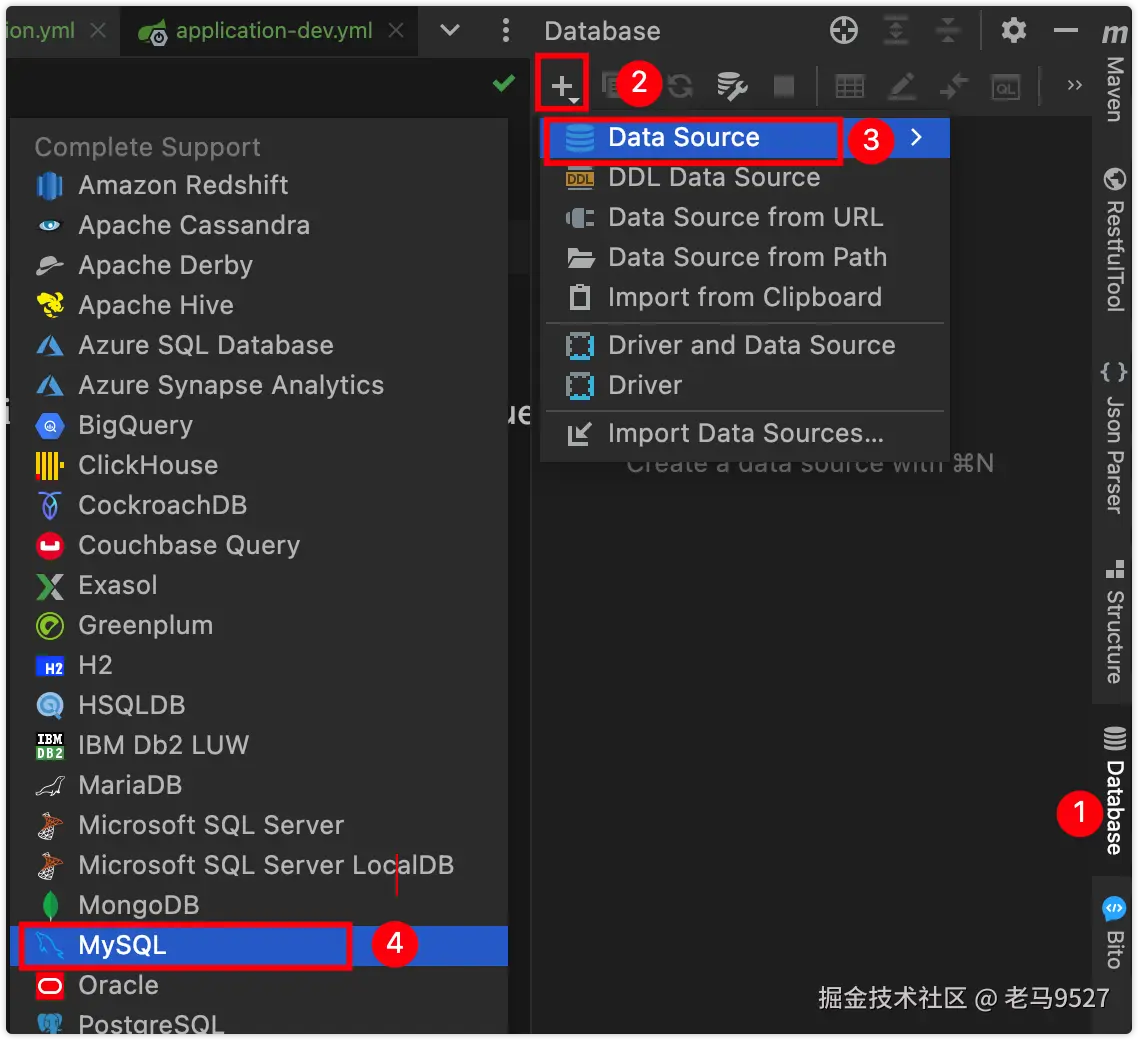
Task: Select Azure SQL Database entry
Action: [259, 345]
